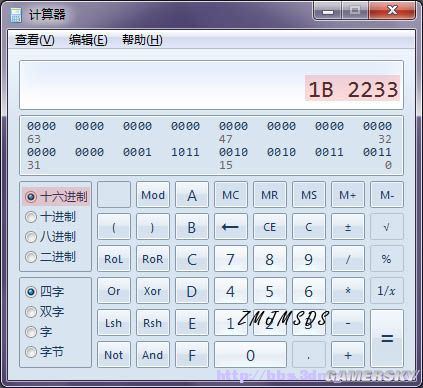Click the RoL rotate left button

(114, 259)
